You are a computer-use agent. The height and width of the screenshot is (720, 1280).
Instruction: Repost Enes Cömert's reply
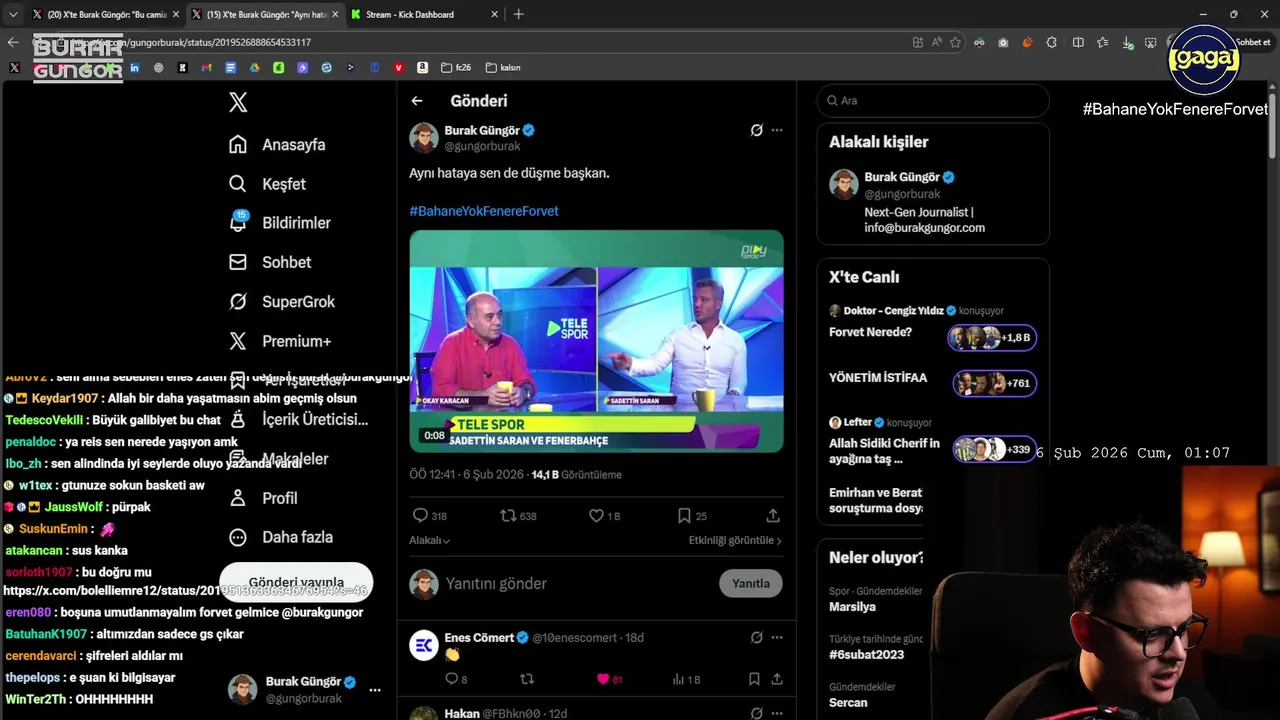(527, 679)
